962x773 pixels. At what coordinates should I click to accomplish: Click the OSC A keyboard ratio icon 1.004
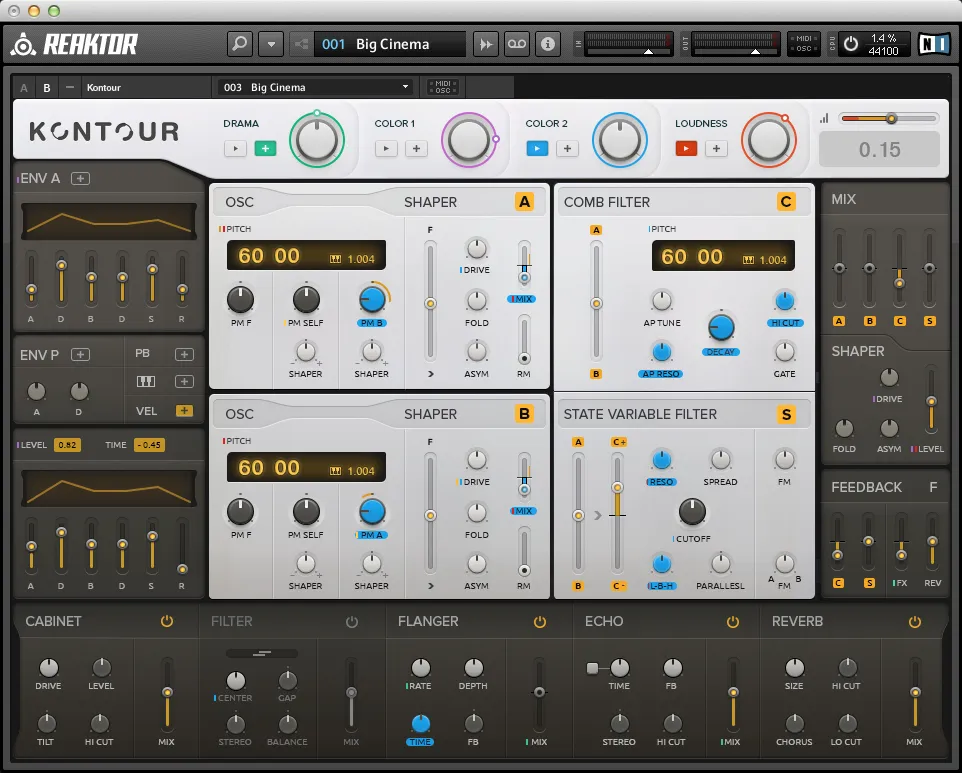[x=335, y=259]
